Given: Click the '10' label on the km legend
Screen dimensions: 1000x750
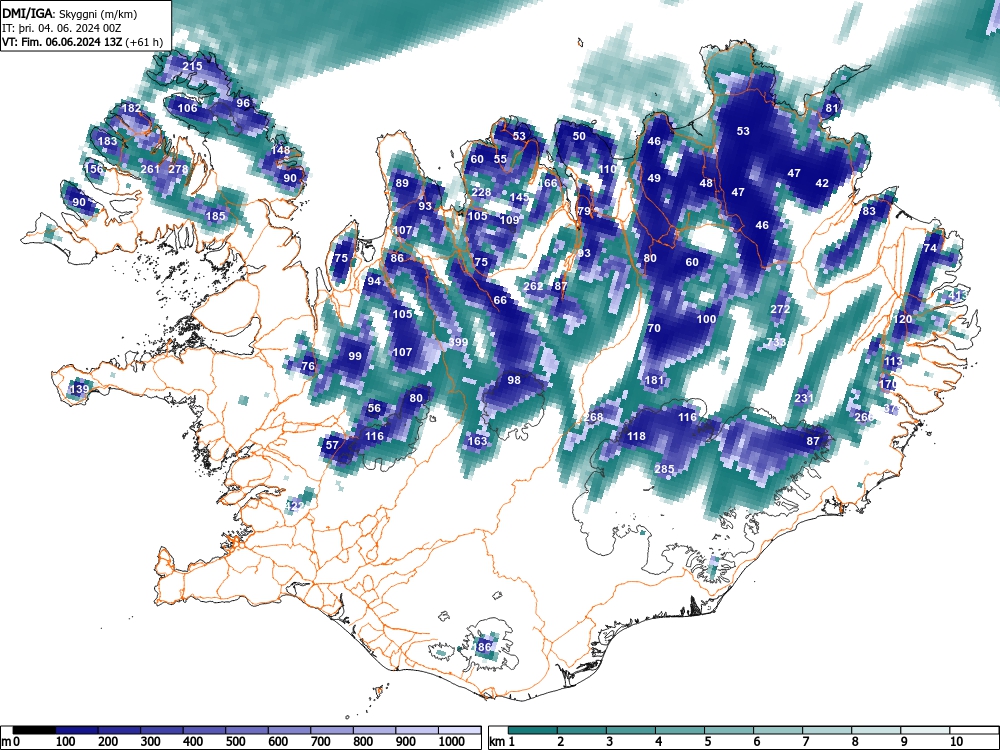Looking at the screenshot, I should (955, 741).
